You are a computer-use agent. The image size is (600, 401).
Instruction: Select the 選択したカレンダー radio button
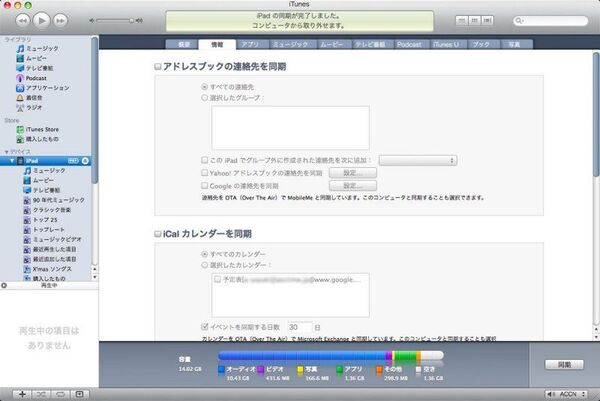tap(205, 265)
